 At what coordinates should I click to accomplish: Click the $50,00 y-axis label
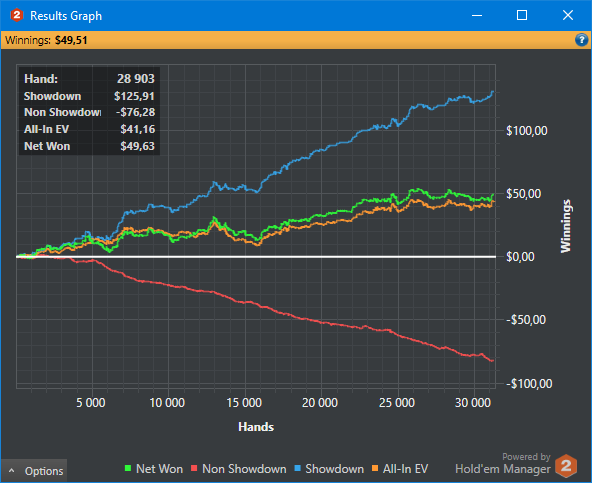[524, 194]
